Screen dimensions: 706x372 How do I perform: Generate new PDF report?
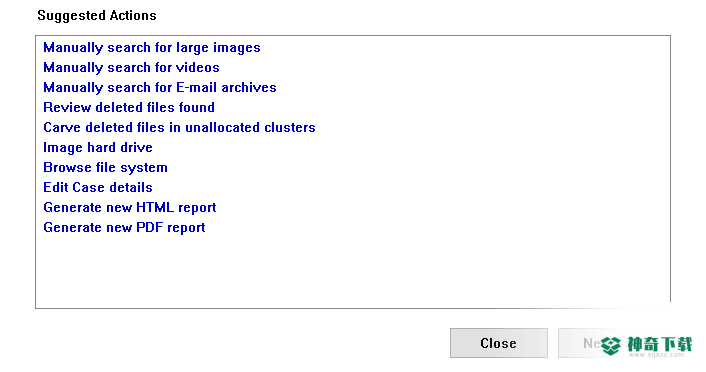pyautogui.click(x=124, y=227)
